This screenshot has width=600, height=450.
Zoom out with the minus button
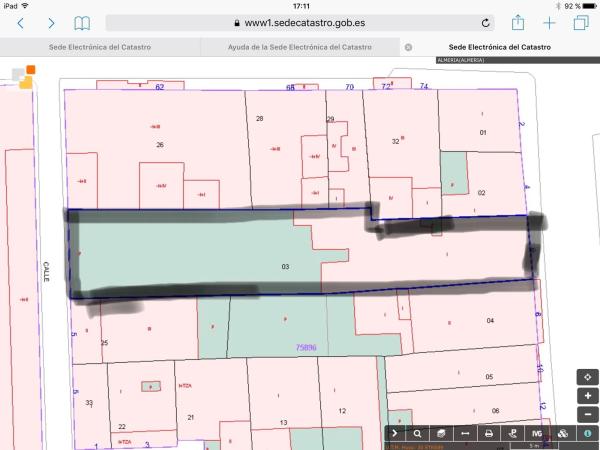(x=587, y=414)
